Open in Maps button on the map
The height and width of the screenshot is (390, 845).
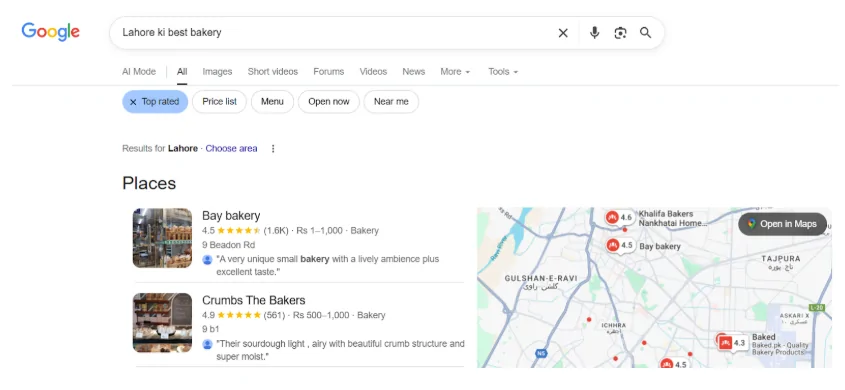tap(782, 224)
